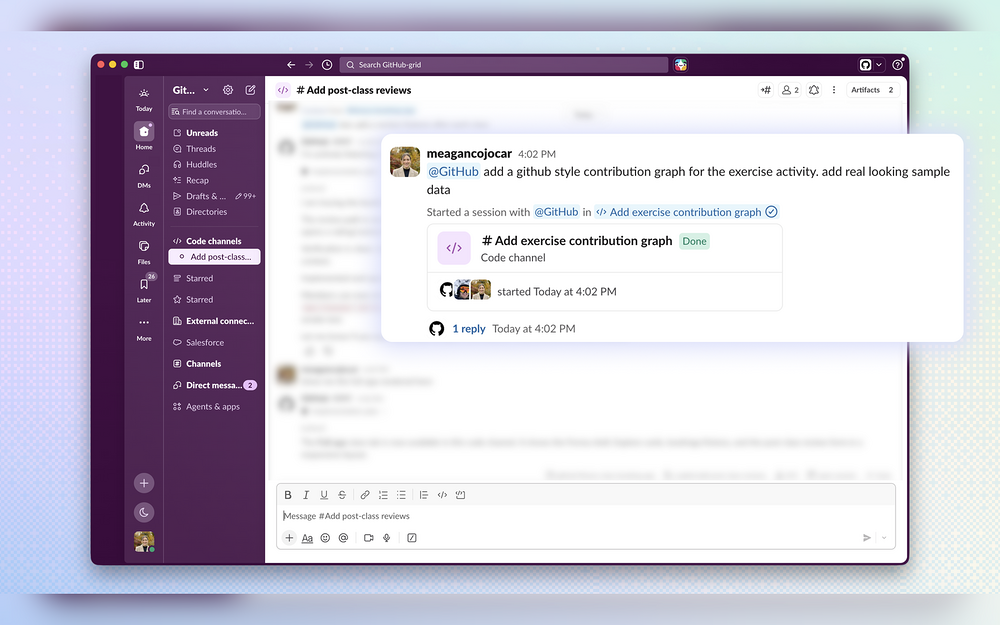Open the colorful assistant icon beside search

680,64
